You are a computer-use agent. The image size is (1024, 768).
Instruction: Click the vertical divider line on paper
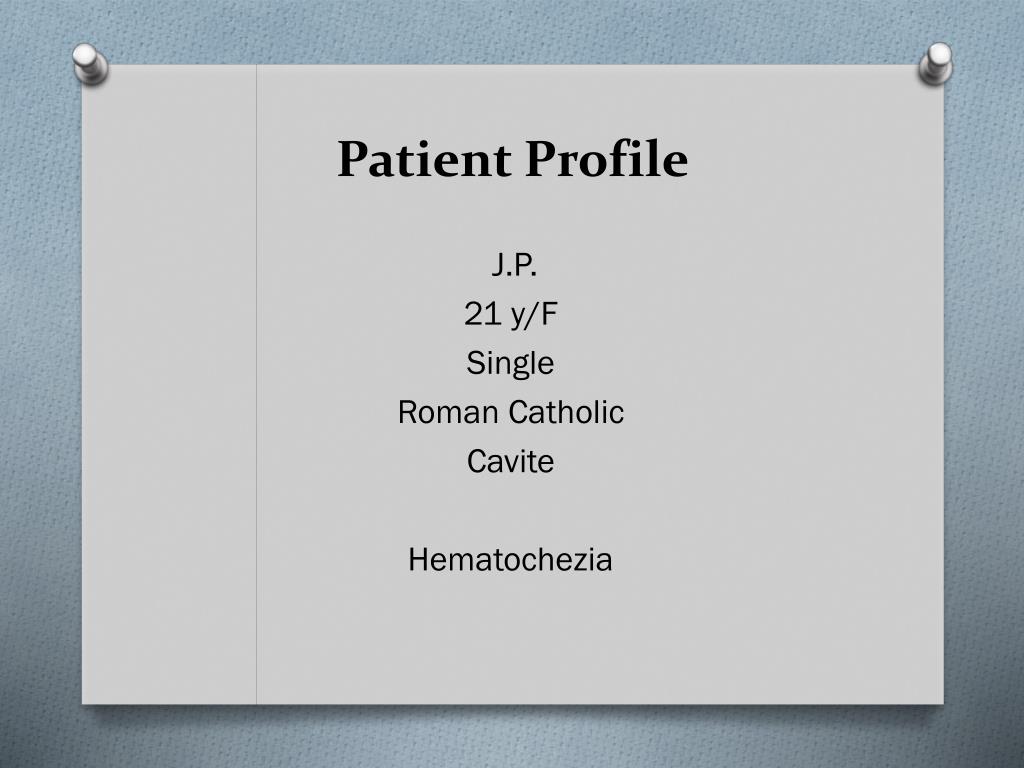257,384
